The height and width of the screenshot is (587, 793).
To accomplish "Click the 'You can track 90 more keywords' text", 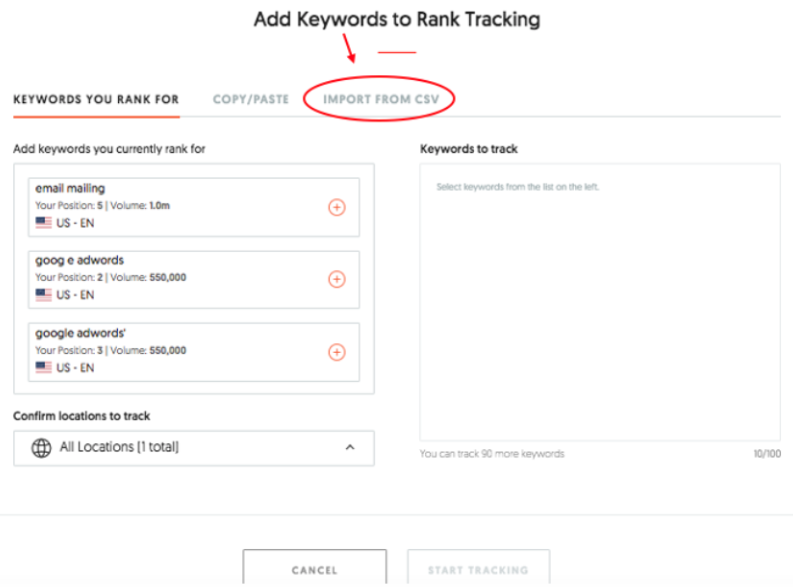I will click(492, 454).
